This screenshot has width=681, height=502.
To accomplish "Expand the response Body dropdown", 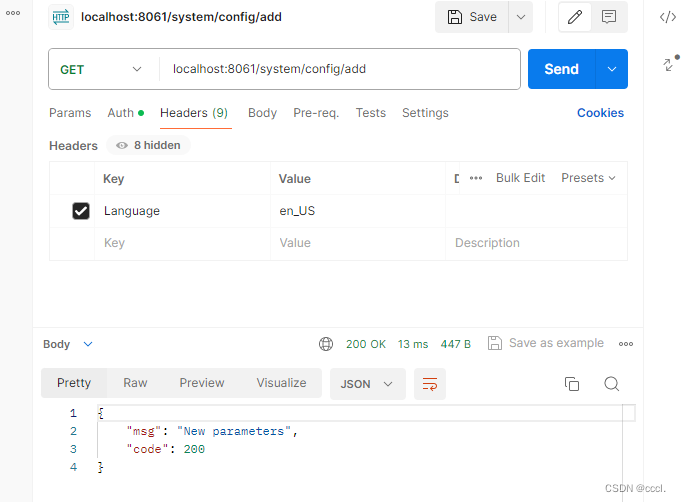I will coord(68,344).
